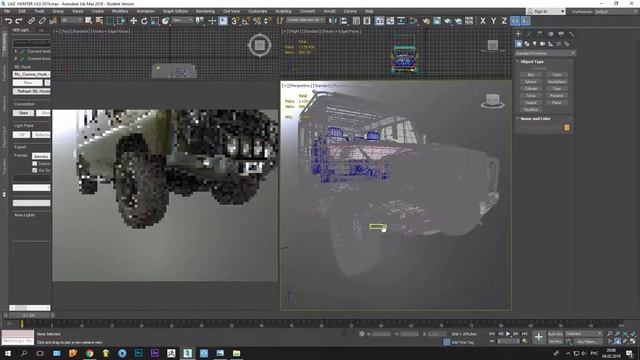The width and height of the screenshot is (640, 360).
Task: Click the object color swatch in Name and Color
Action: point(567,128)
